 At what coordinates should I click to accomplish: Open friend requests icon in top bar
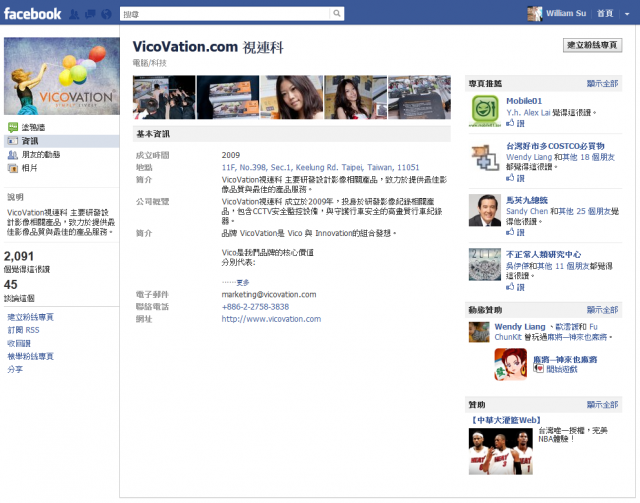[x=74, y=14]
